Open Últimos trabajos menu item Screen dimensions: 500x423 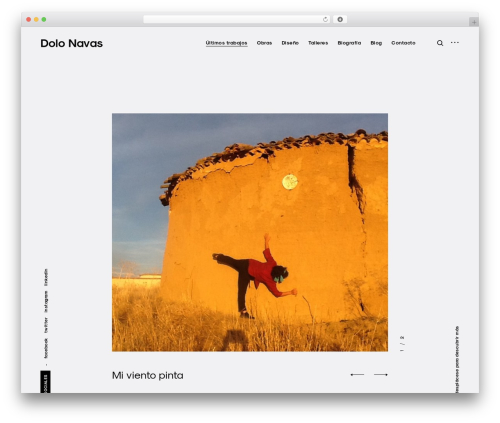pos(226,43)
